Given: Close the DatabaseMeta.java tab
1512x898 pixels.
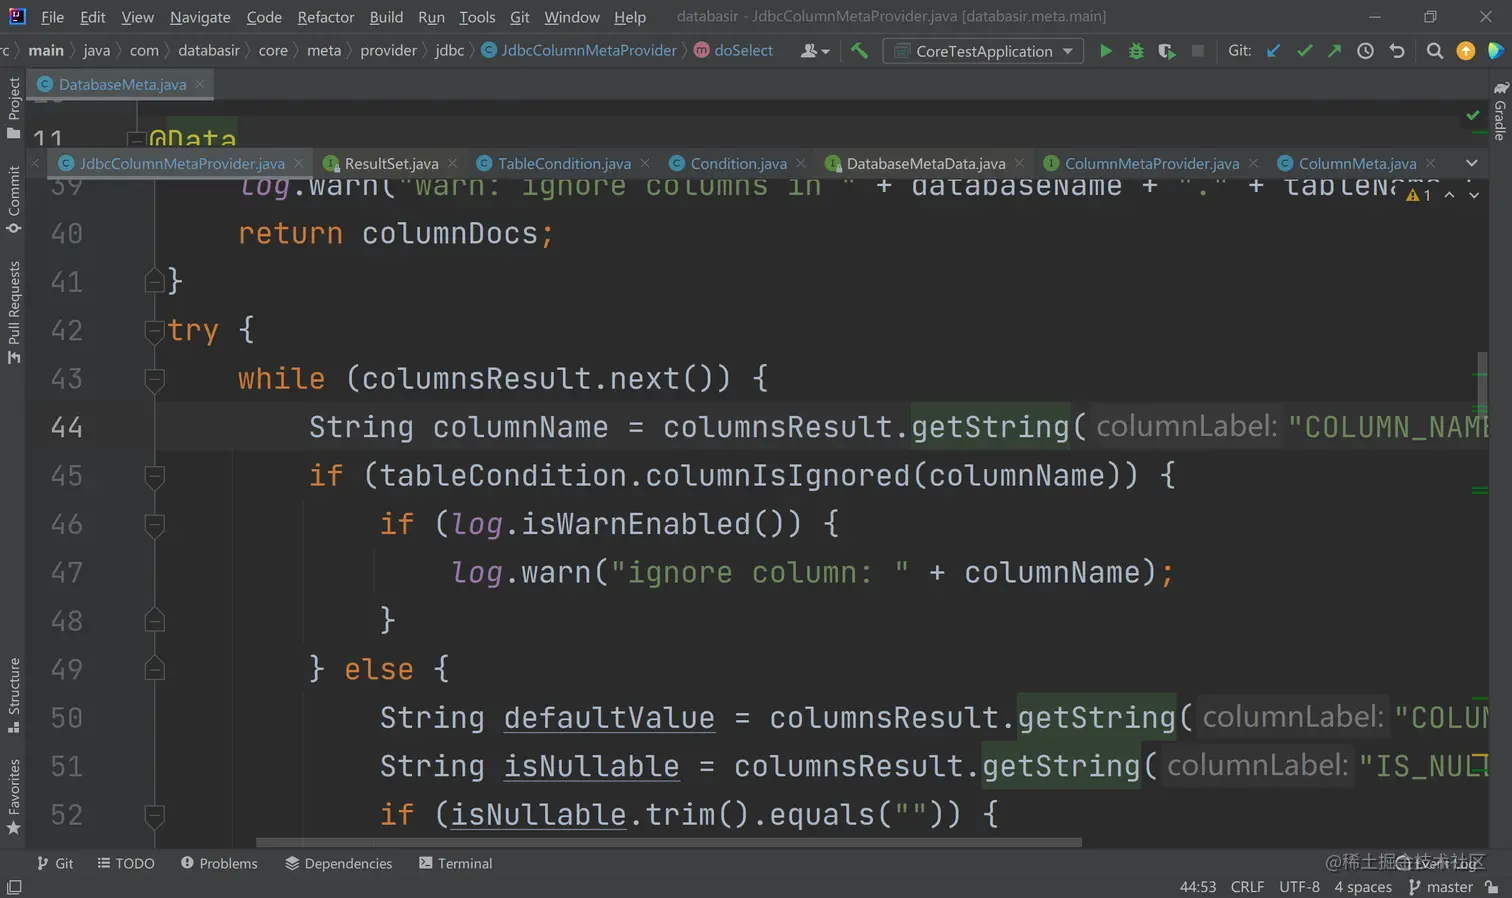Looking at the screenshot, I should click(x=200, y=84).
